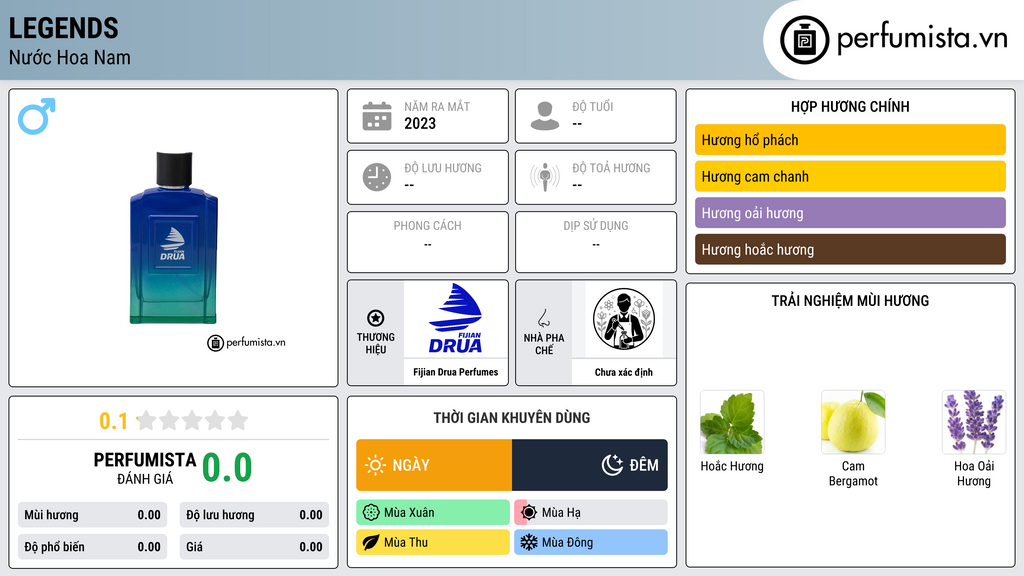Click the small perfumista.vn watermark logo under bottle
This screenshot has width=1024, height=576.
click(x=246, y=342)
